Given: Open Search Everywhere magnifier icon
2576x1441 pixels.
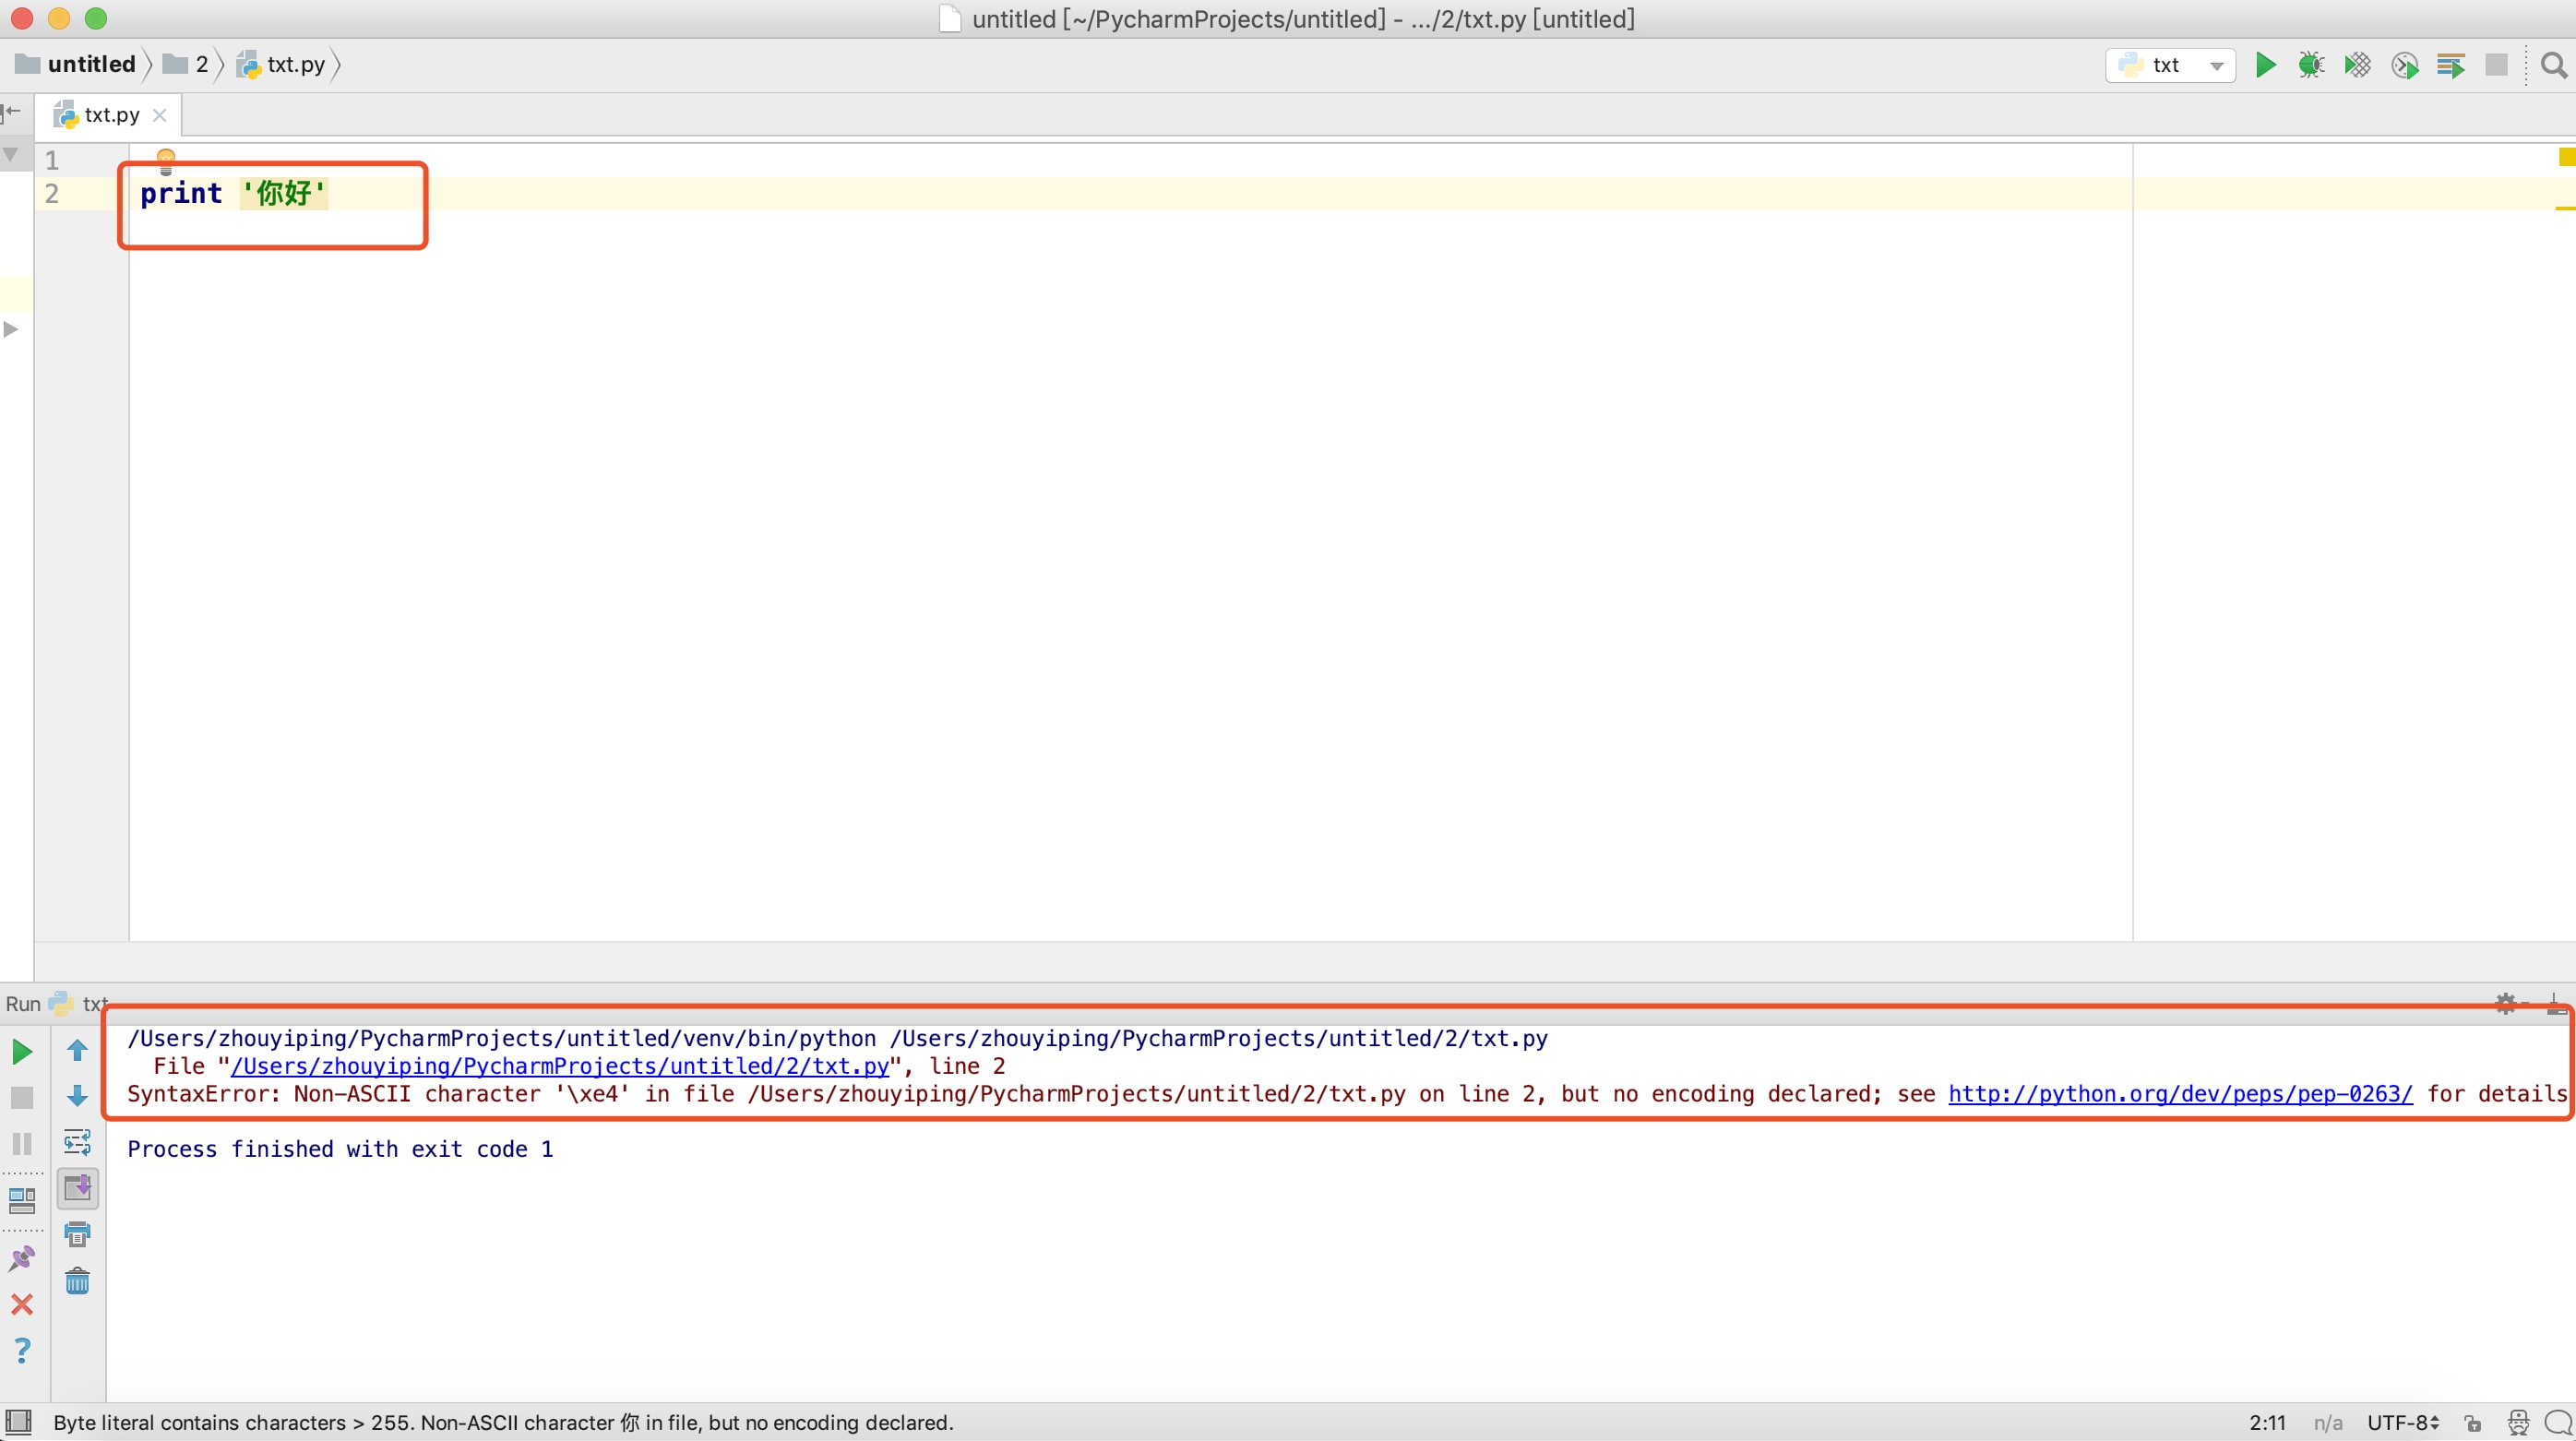Looking at the screenshot, I should pyautogui.click(x=2553, y=65).
